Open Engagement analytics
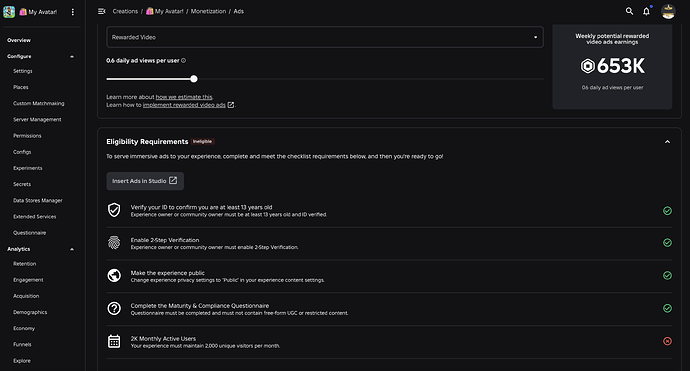Screen dimensions: 690x371 28,280
